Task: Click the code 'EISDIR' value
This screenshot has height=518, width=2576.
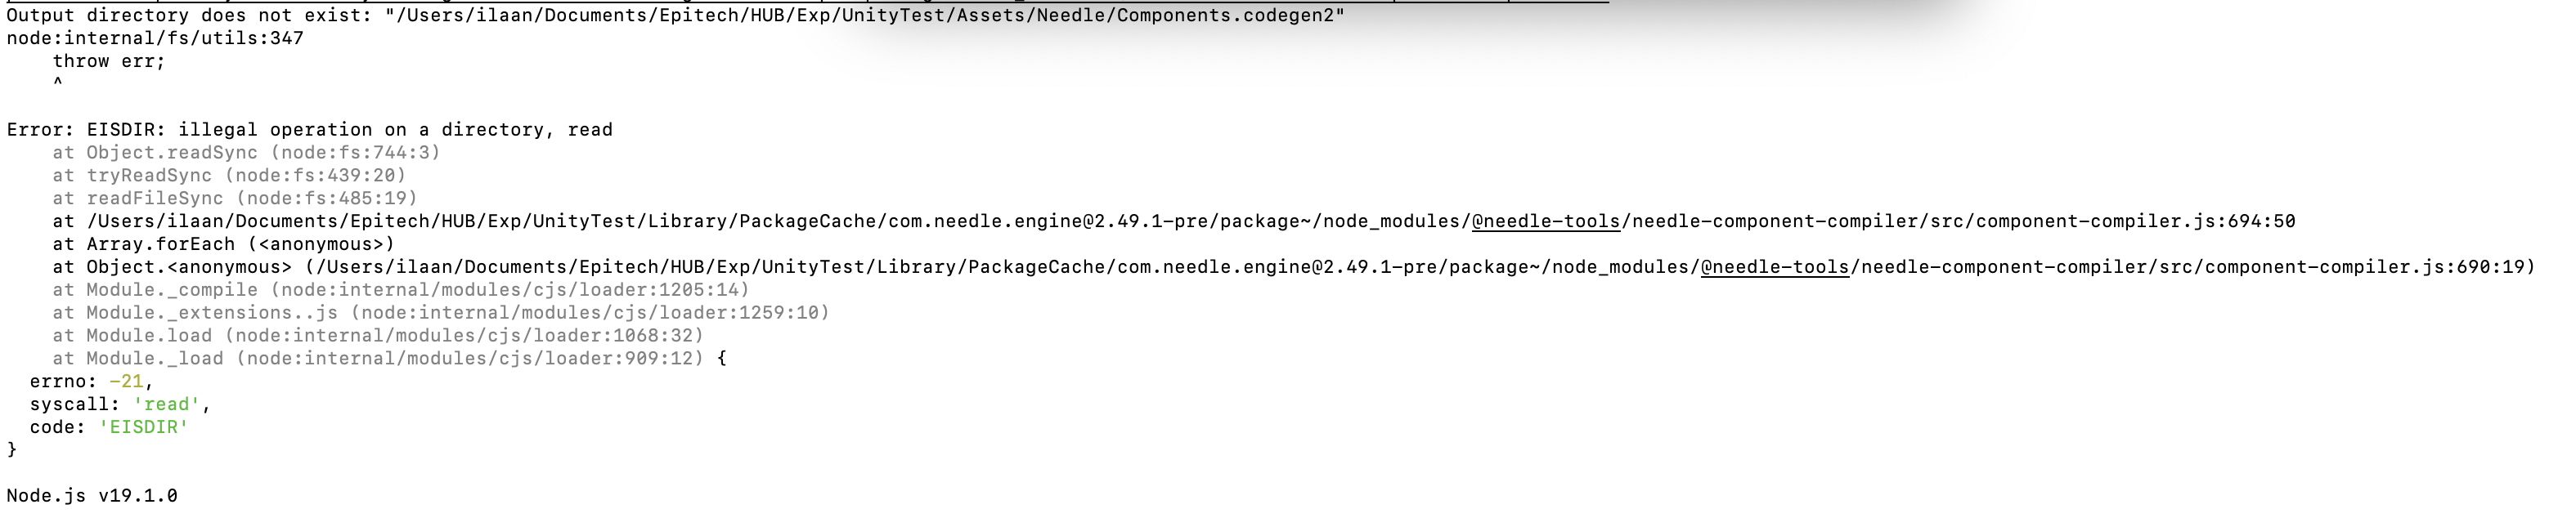Action: pos(143,427)
